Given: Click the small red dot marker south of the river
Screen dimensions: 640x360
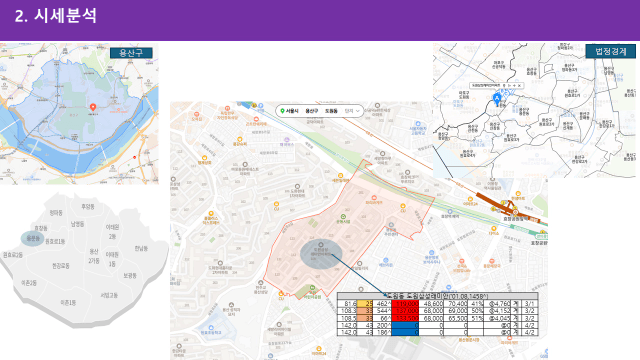Looking at the screenshot, I should (135, 158).
